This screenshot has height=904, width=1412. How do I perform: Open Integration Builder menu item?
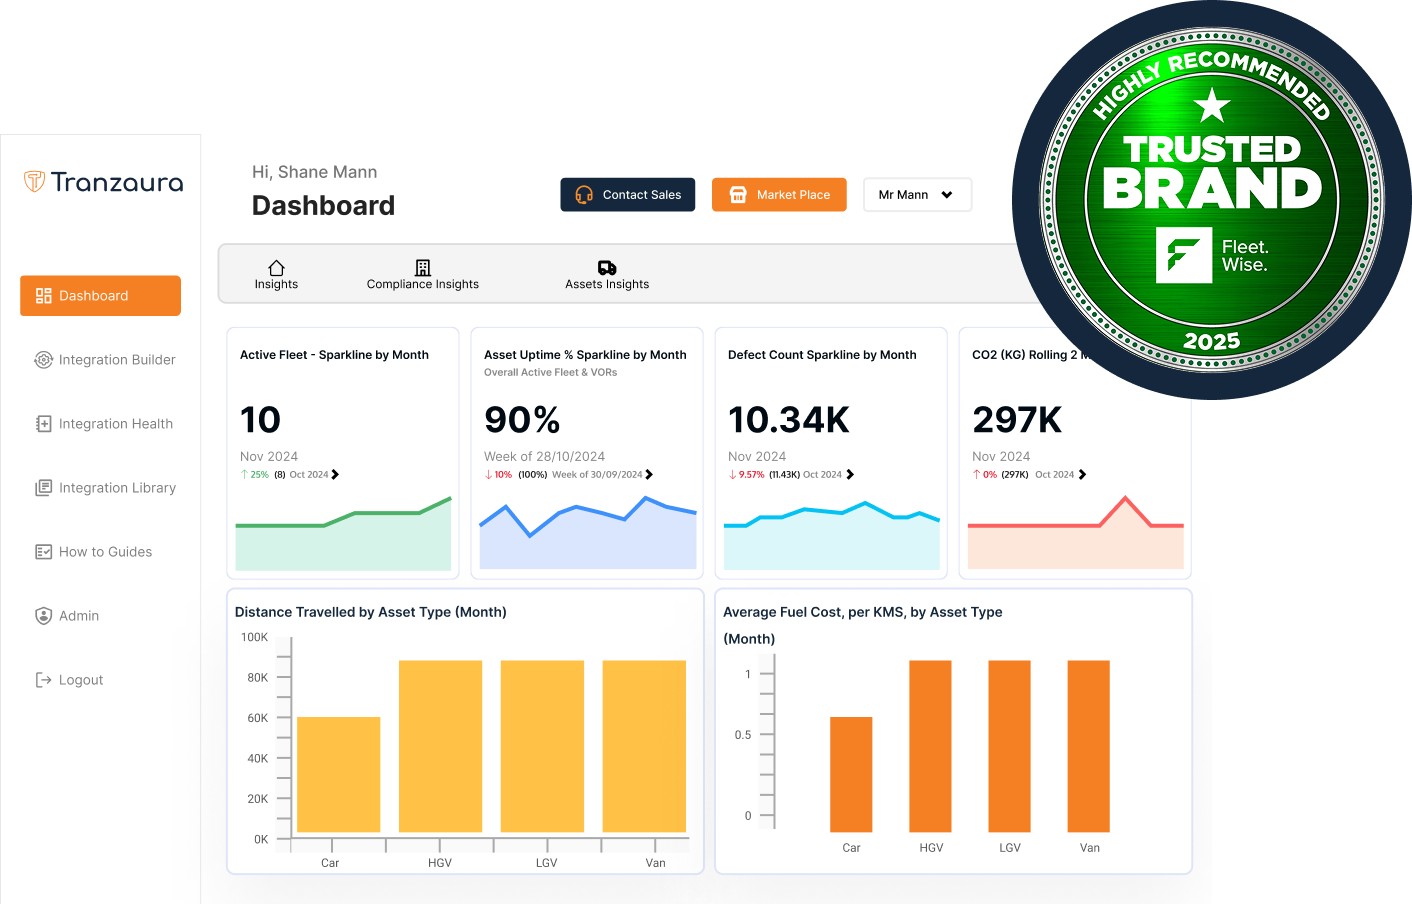coord(105,360)
